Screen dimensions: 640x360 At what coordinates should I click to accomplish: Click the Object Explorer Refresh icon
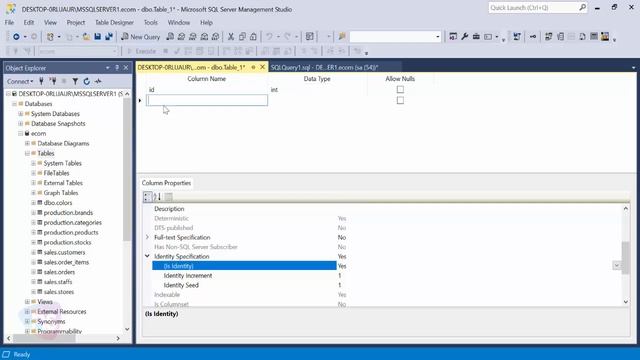[87, 81]
